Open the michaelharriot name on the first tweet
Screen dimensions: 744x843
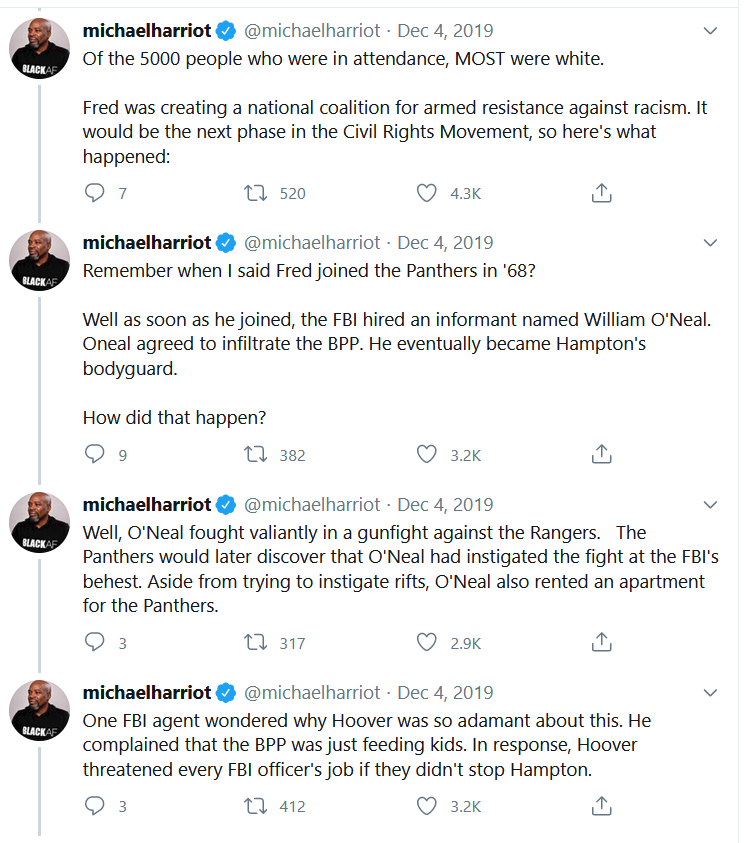click(x=146, y=31)
